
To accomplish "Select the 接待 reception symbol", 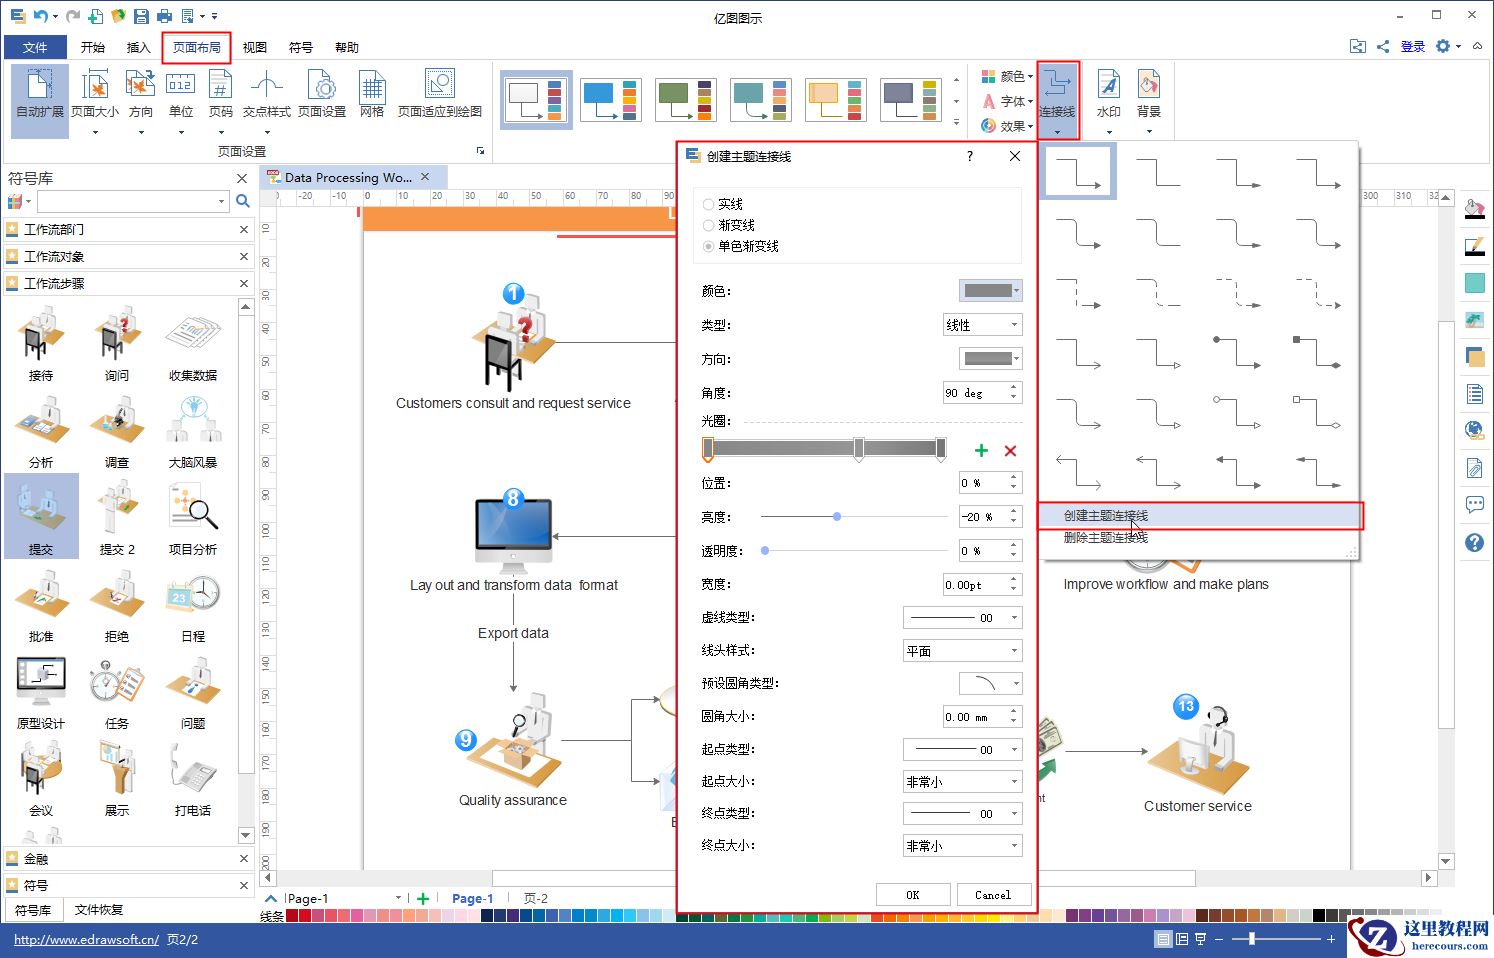I will (41, 345).
